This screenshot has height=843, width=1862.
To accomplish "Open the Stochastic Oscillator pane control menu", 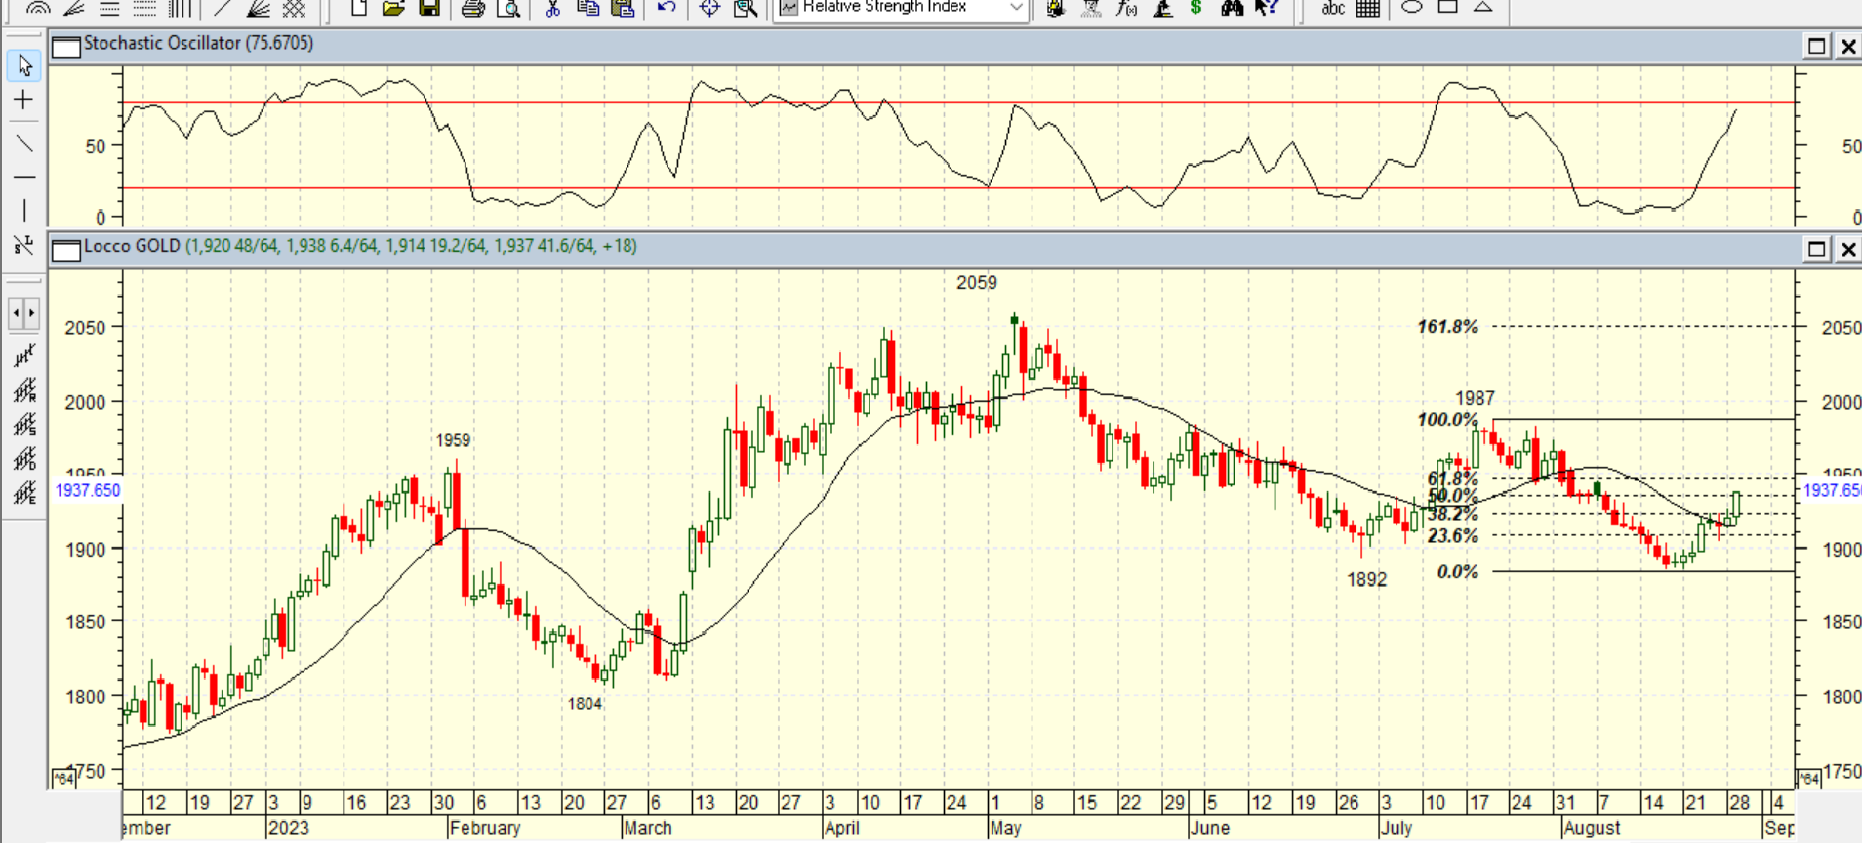I will click(x=66, y=46).
